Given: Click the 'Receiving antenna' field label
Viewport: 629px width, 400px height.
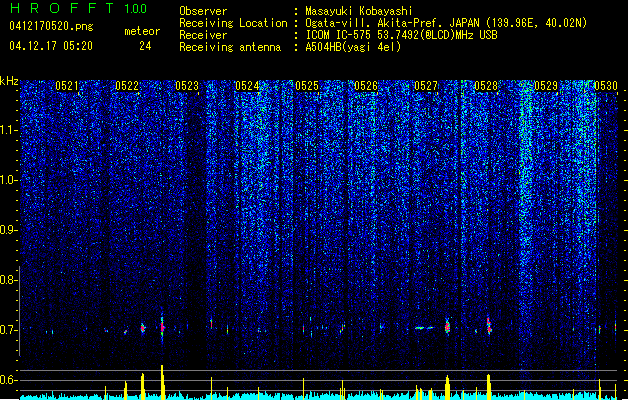Looking at the screenshot, I should [230, 47].
